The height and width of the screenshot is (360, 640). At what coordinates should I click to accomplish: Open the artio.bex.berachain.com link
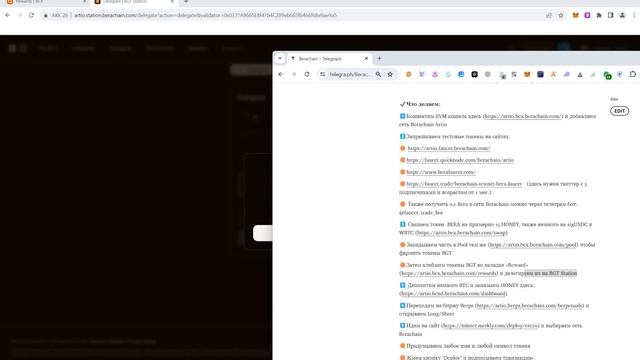coord(523,116)
